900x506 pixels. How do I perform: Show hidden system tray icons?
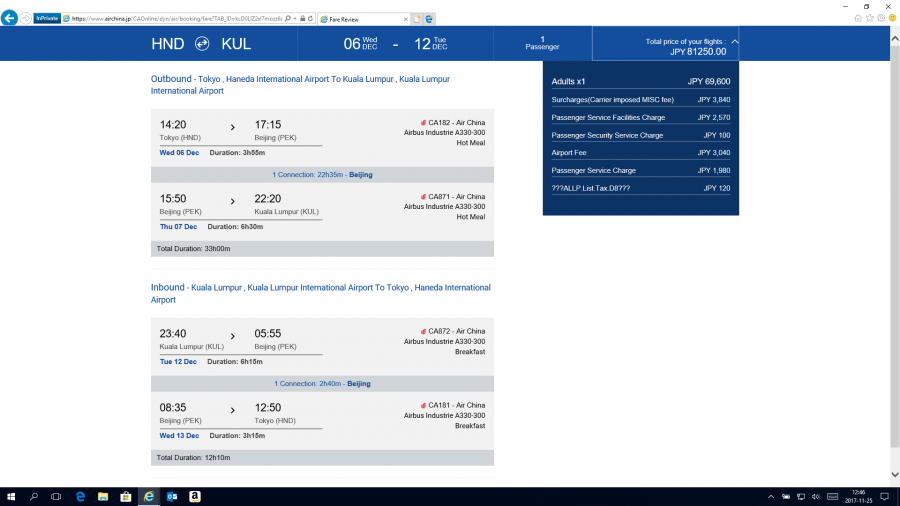[771, 496]
